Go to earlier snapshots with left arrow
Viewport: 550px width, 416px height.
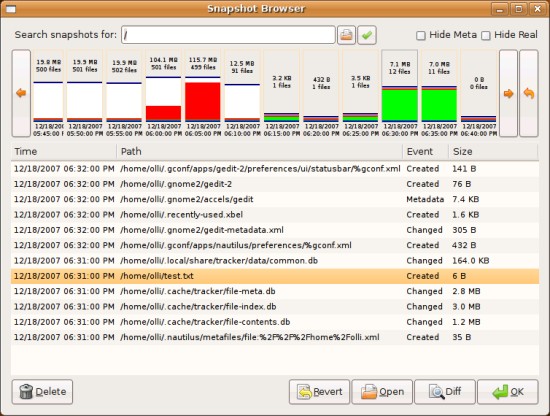click(21, 93)
